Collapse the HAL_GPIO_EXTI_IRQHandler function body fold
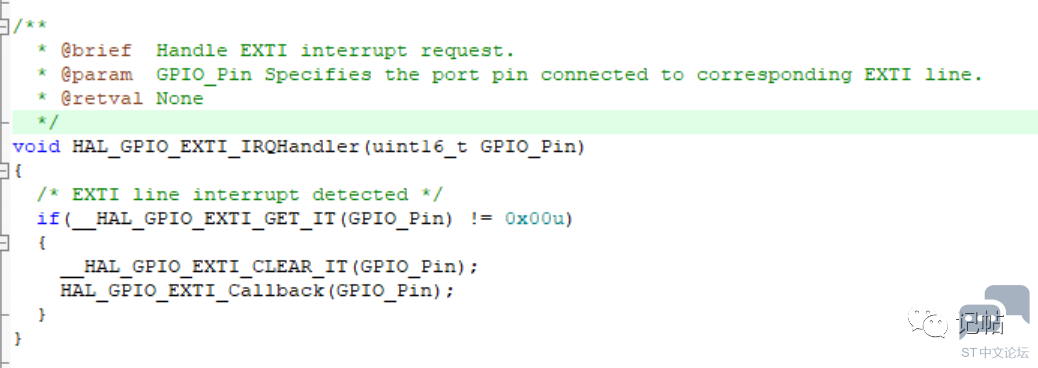1038x368 pixels. (x=4, y=171)
